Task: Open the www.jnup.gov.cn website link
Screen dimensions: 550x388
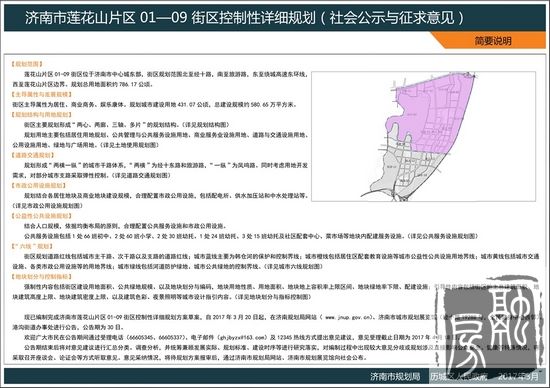Action: [x=348, y=317]
